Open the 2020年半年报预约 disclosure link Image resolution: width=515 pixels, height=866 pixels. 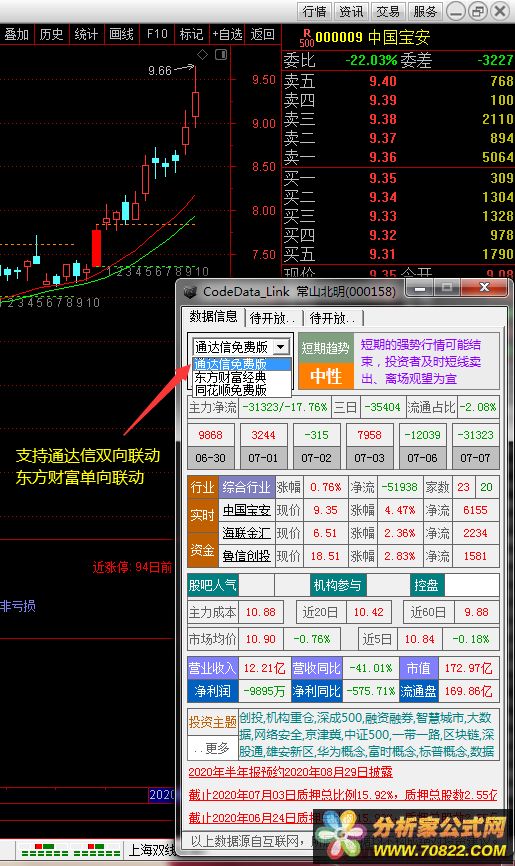click(290, 772)
